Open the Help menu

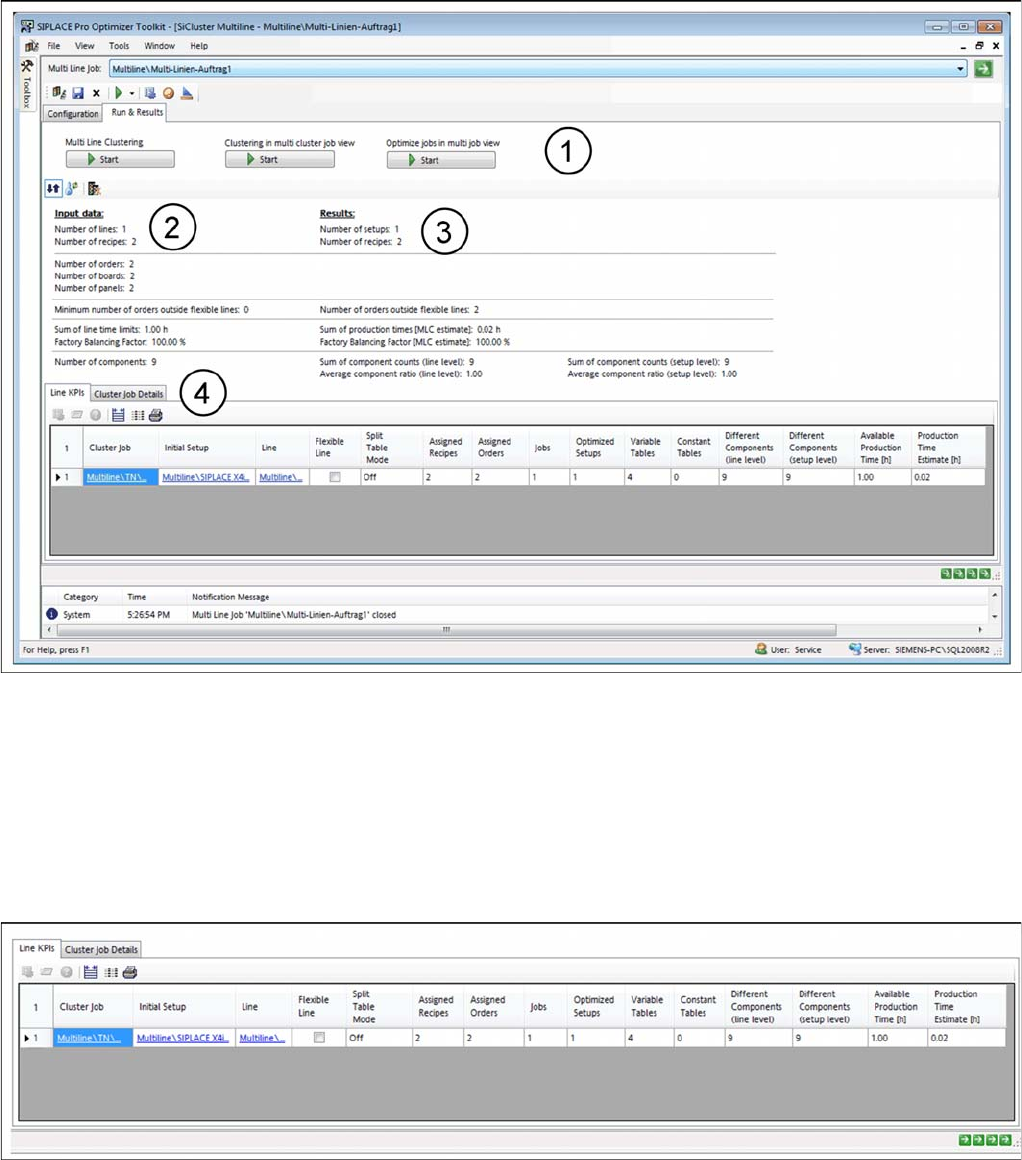click(199, 46)
